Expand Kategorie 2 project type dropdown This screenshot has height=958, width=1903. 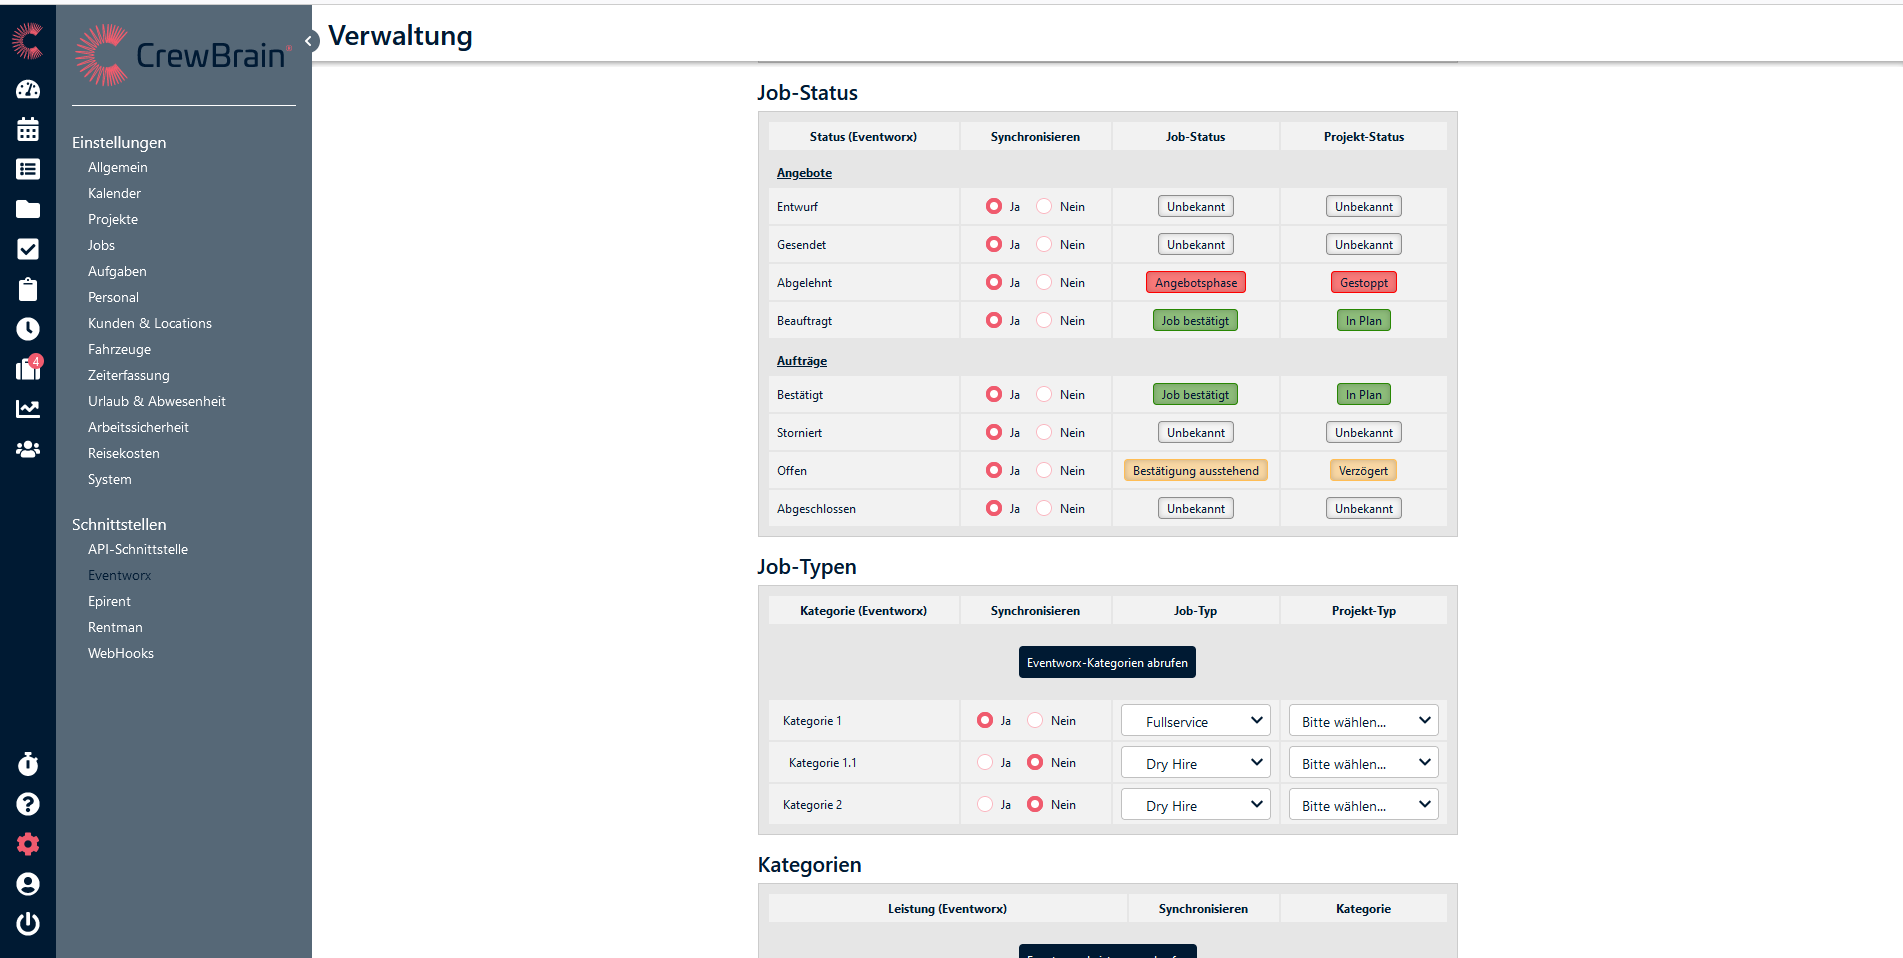1363,805
